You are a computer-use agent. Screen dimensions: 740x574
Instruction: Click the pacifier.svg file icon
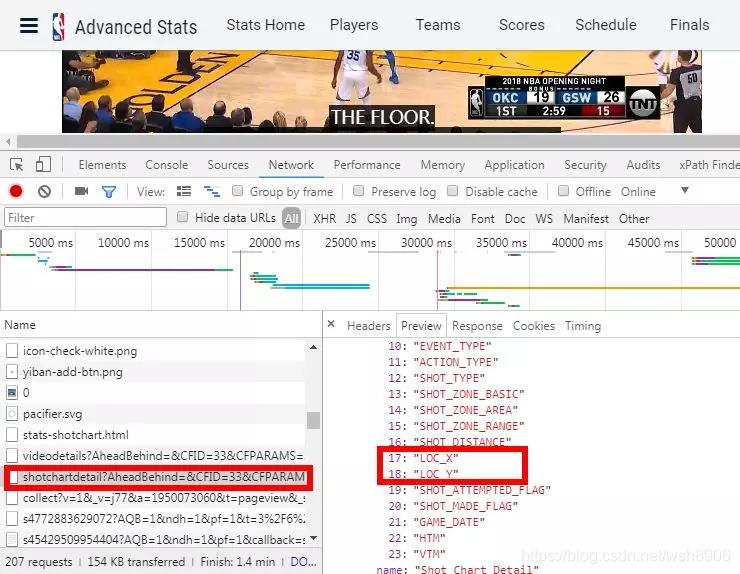click(12, 414)
